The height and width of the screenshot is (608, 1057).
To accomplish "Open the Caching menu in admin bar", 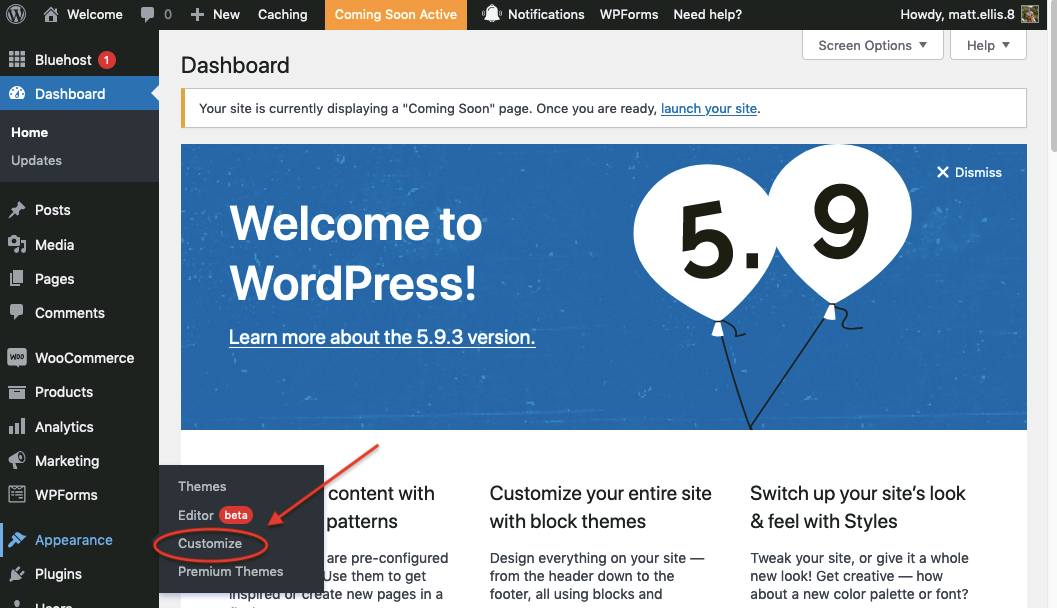I will tap(282, 14).
